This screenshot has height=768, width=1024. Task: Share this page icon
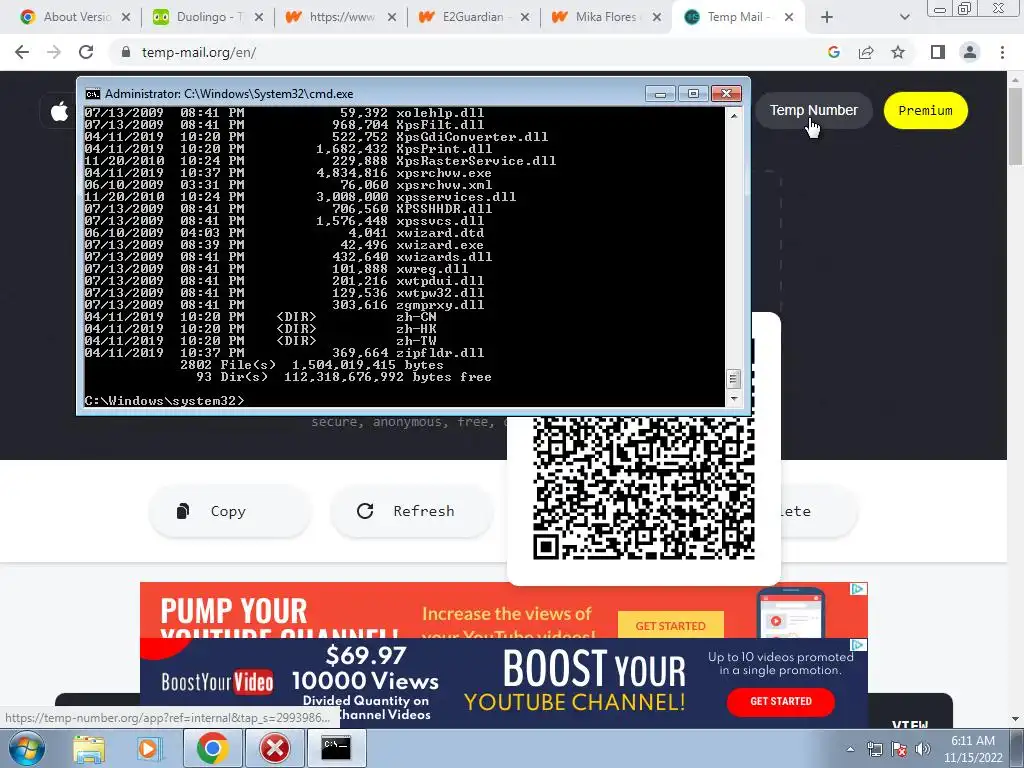point(866,52)
